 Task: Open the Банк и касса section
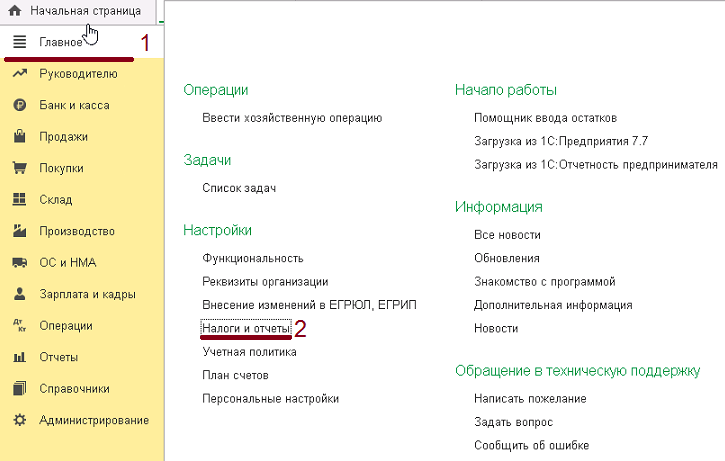pyautogui.click(x=74, y=105)
